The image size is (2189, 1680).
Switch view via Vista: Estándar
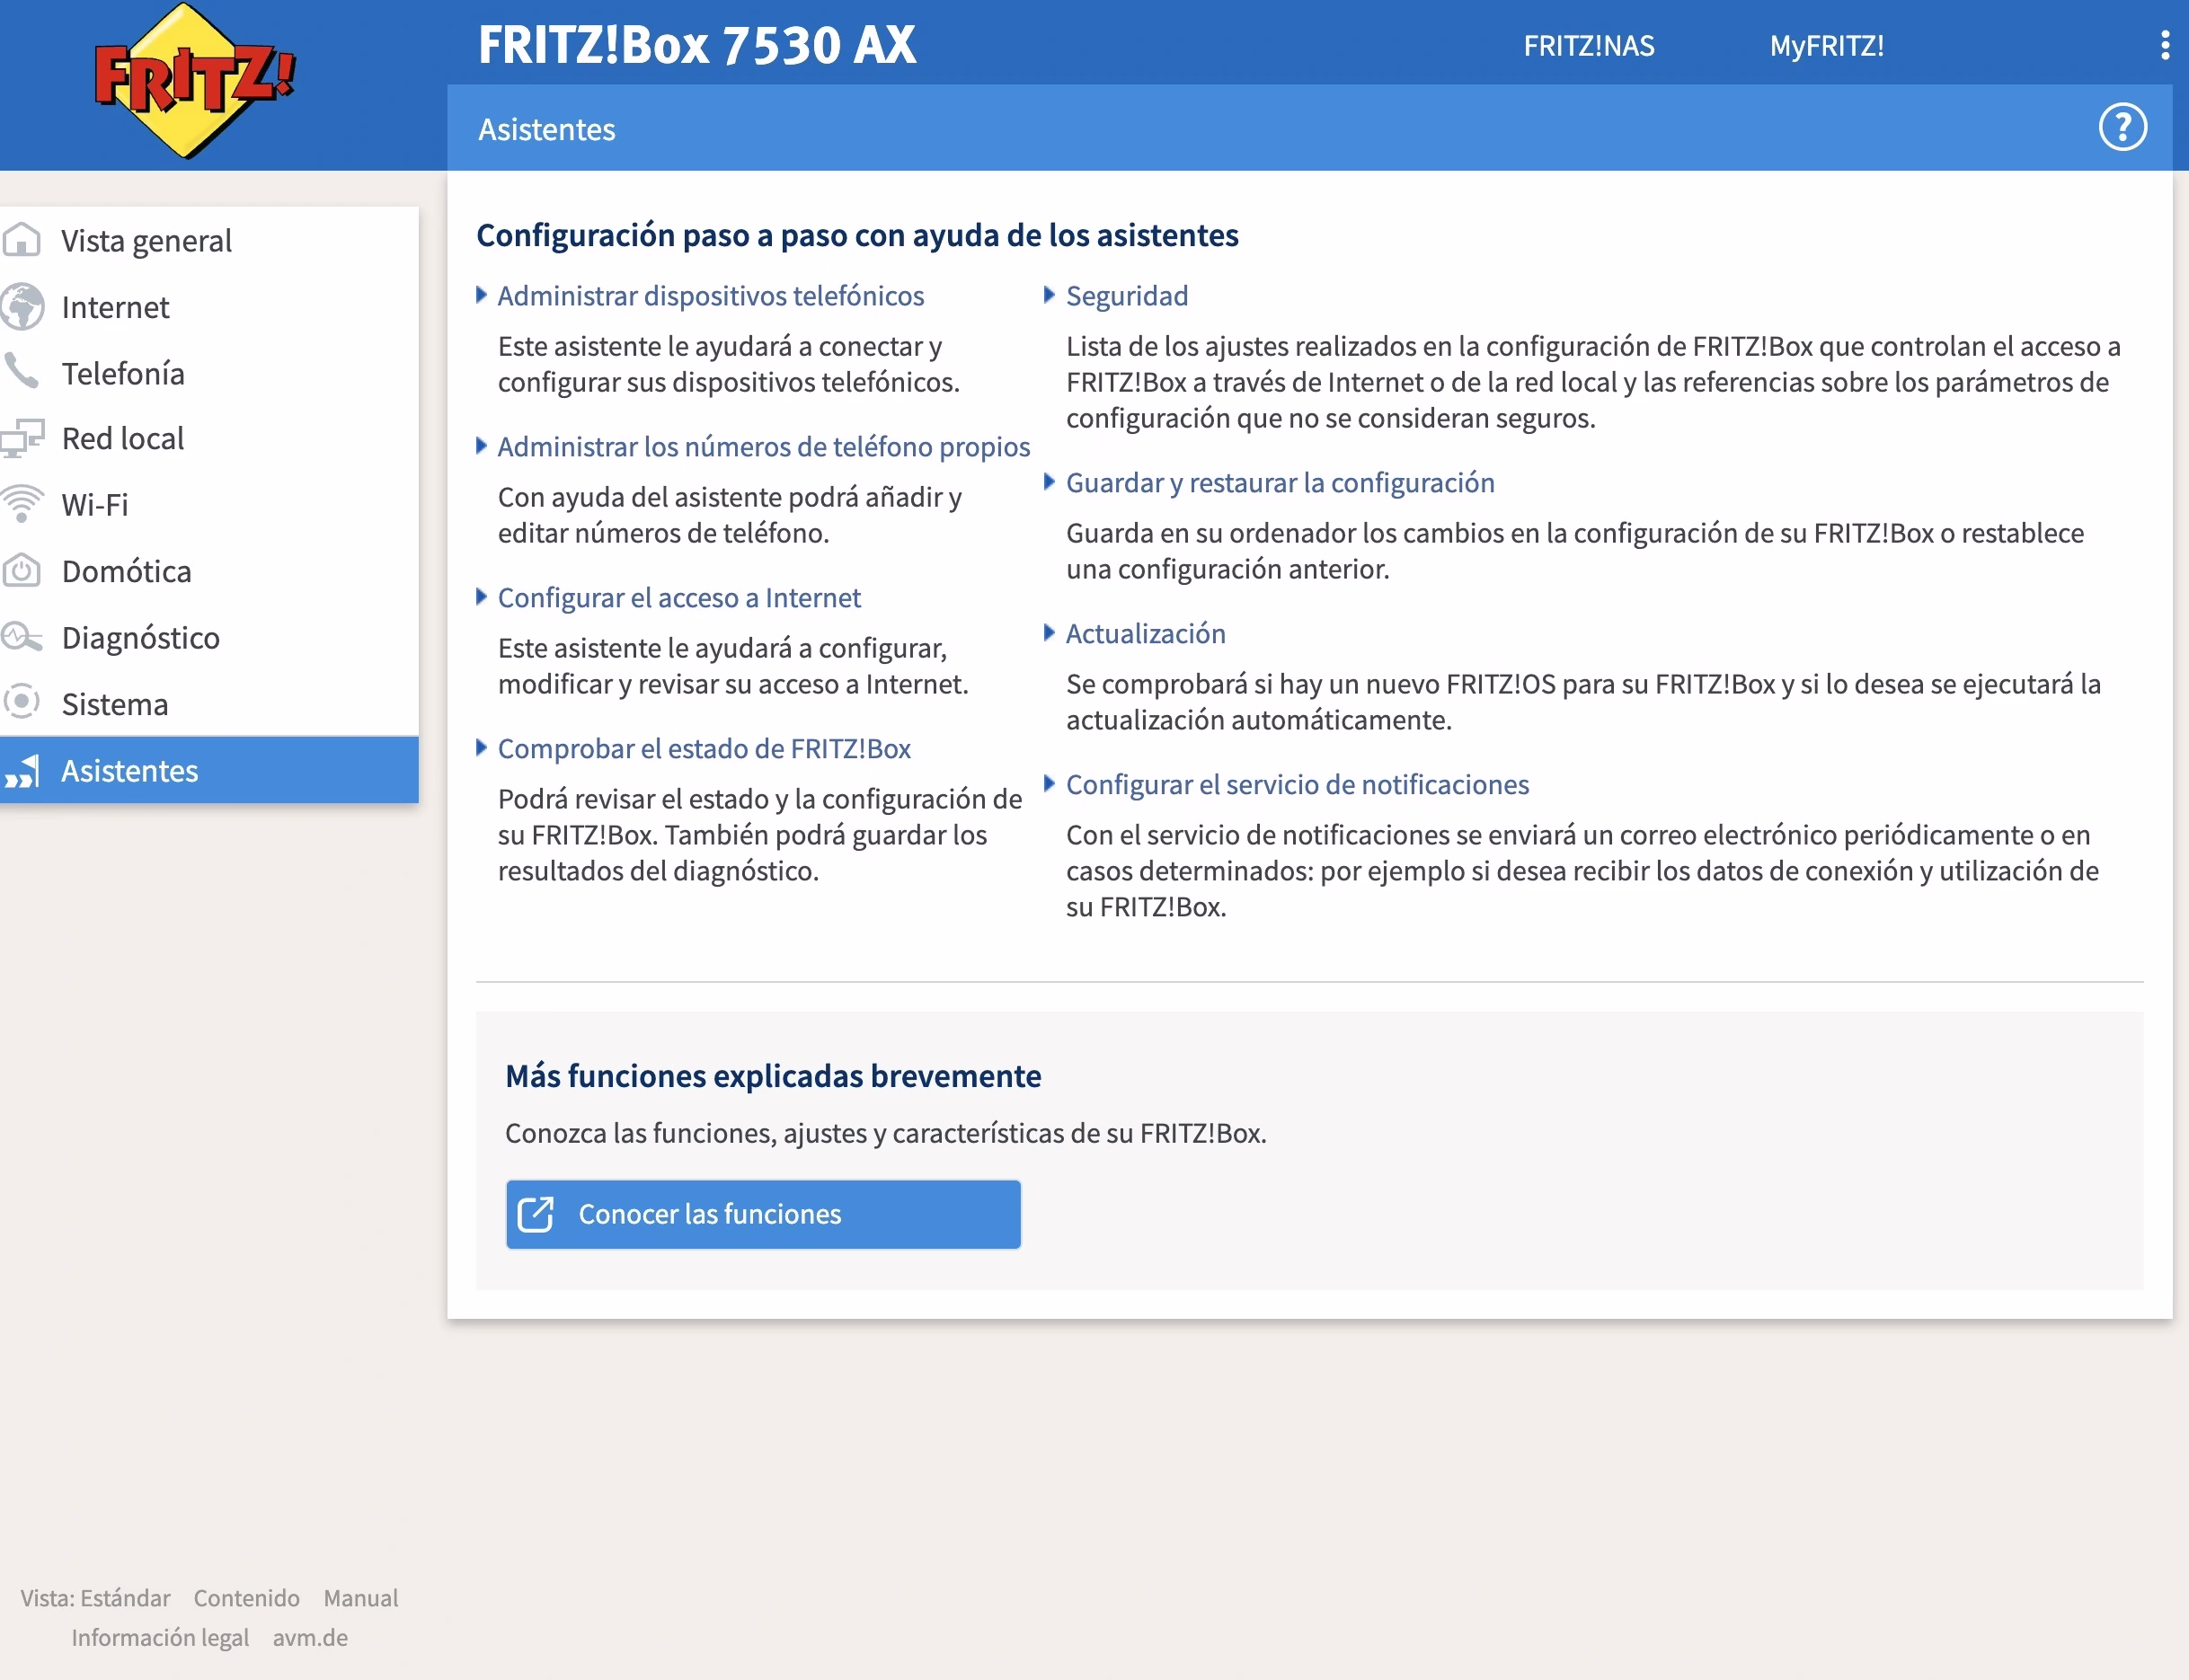point(95,1598)
